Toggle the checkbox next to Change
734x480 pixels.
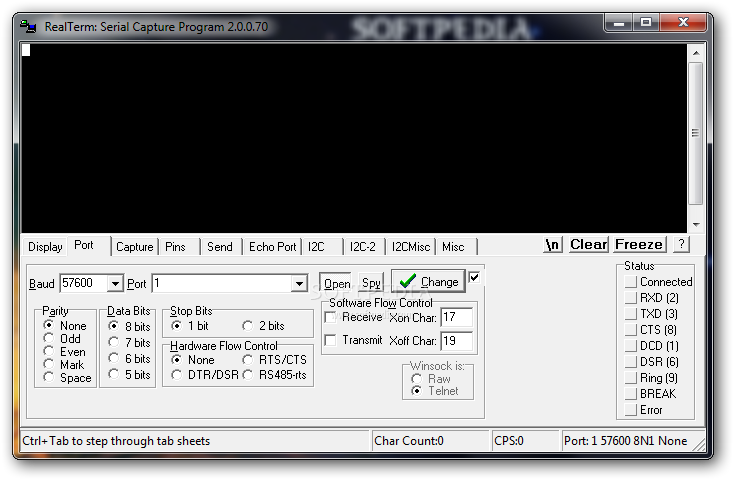(474, 277)
